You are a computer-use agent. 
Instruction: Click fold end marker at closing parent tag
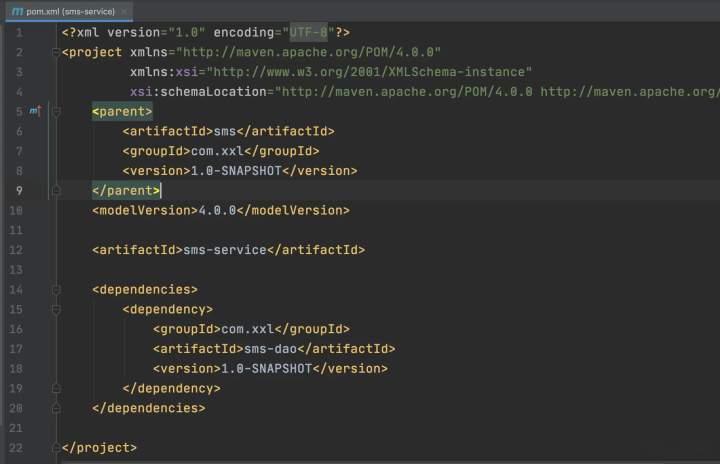[56, 190]
